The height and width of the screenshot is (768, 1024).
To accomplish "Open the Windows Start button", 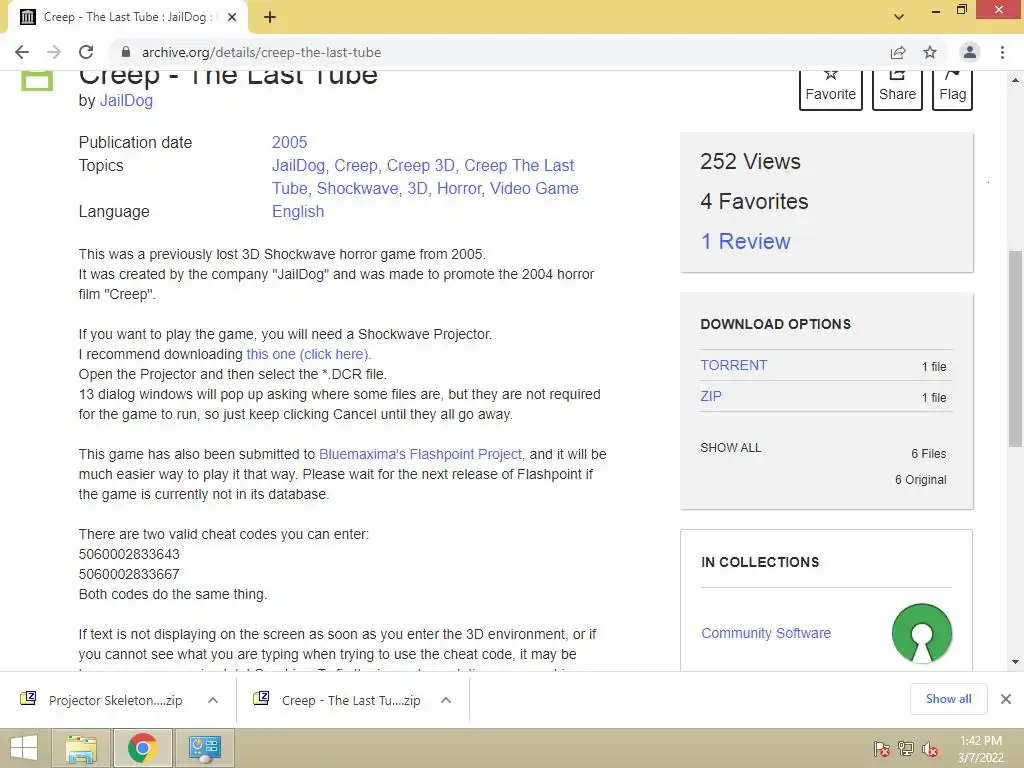I will tap(24, 748).
